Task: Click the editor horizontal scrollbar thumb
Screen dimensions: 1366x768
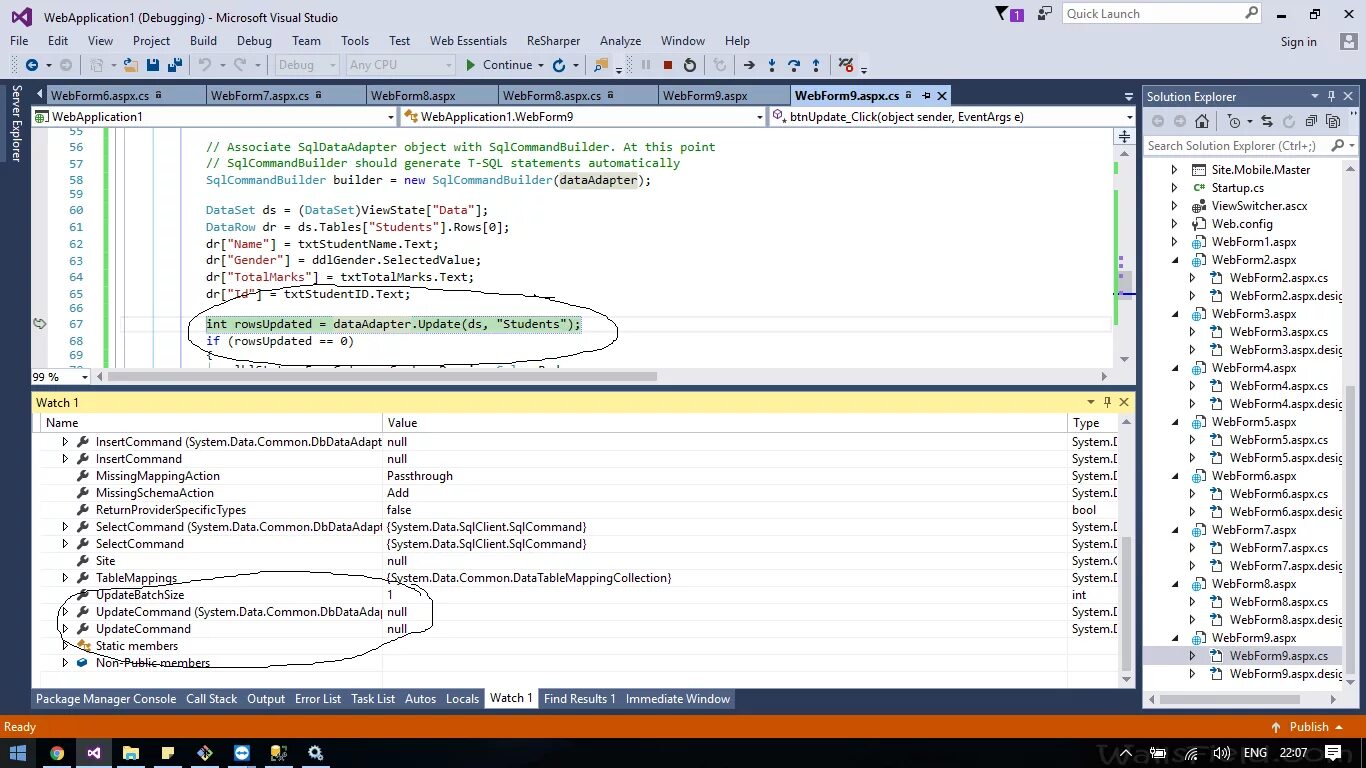Action: tap(382, 377)
